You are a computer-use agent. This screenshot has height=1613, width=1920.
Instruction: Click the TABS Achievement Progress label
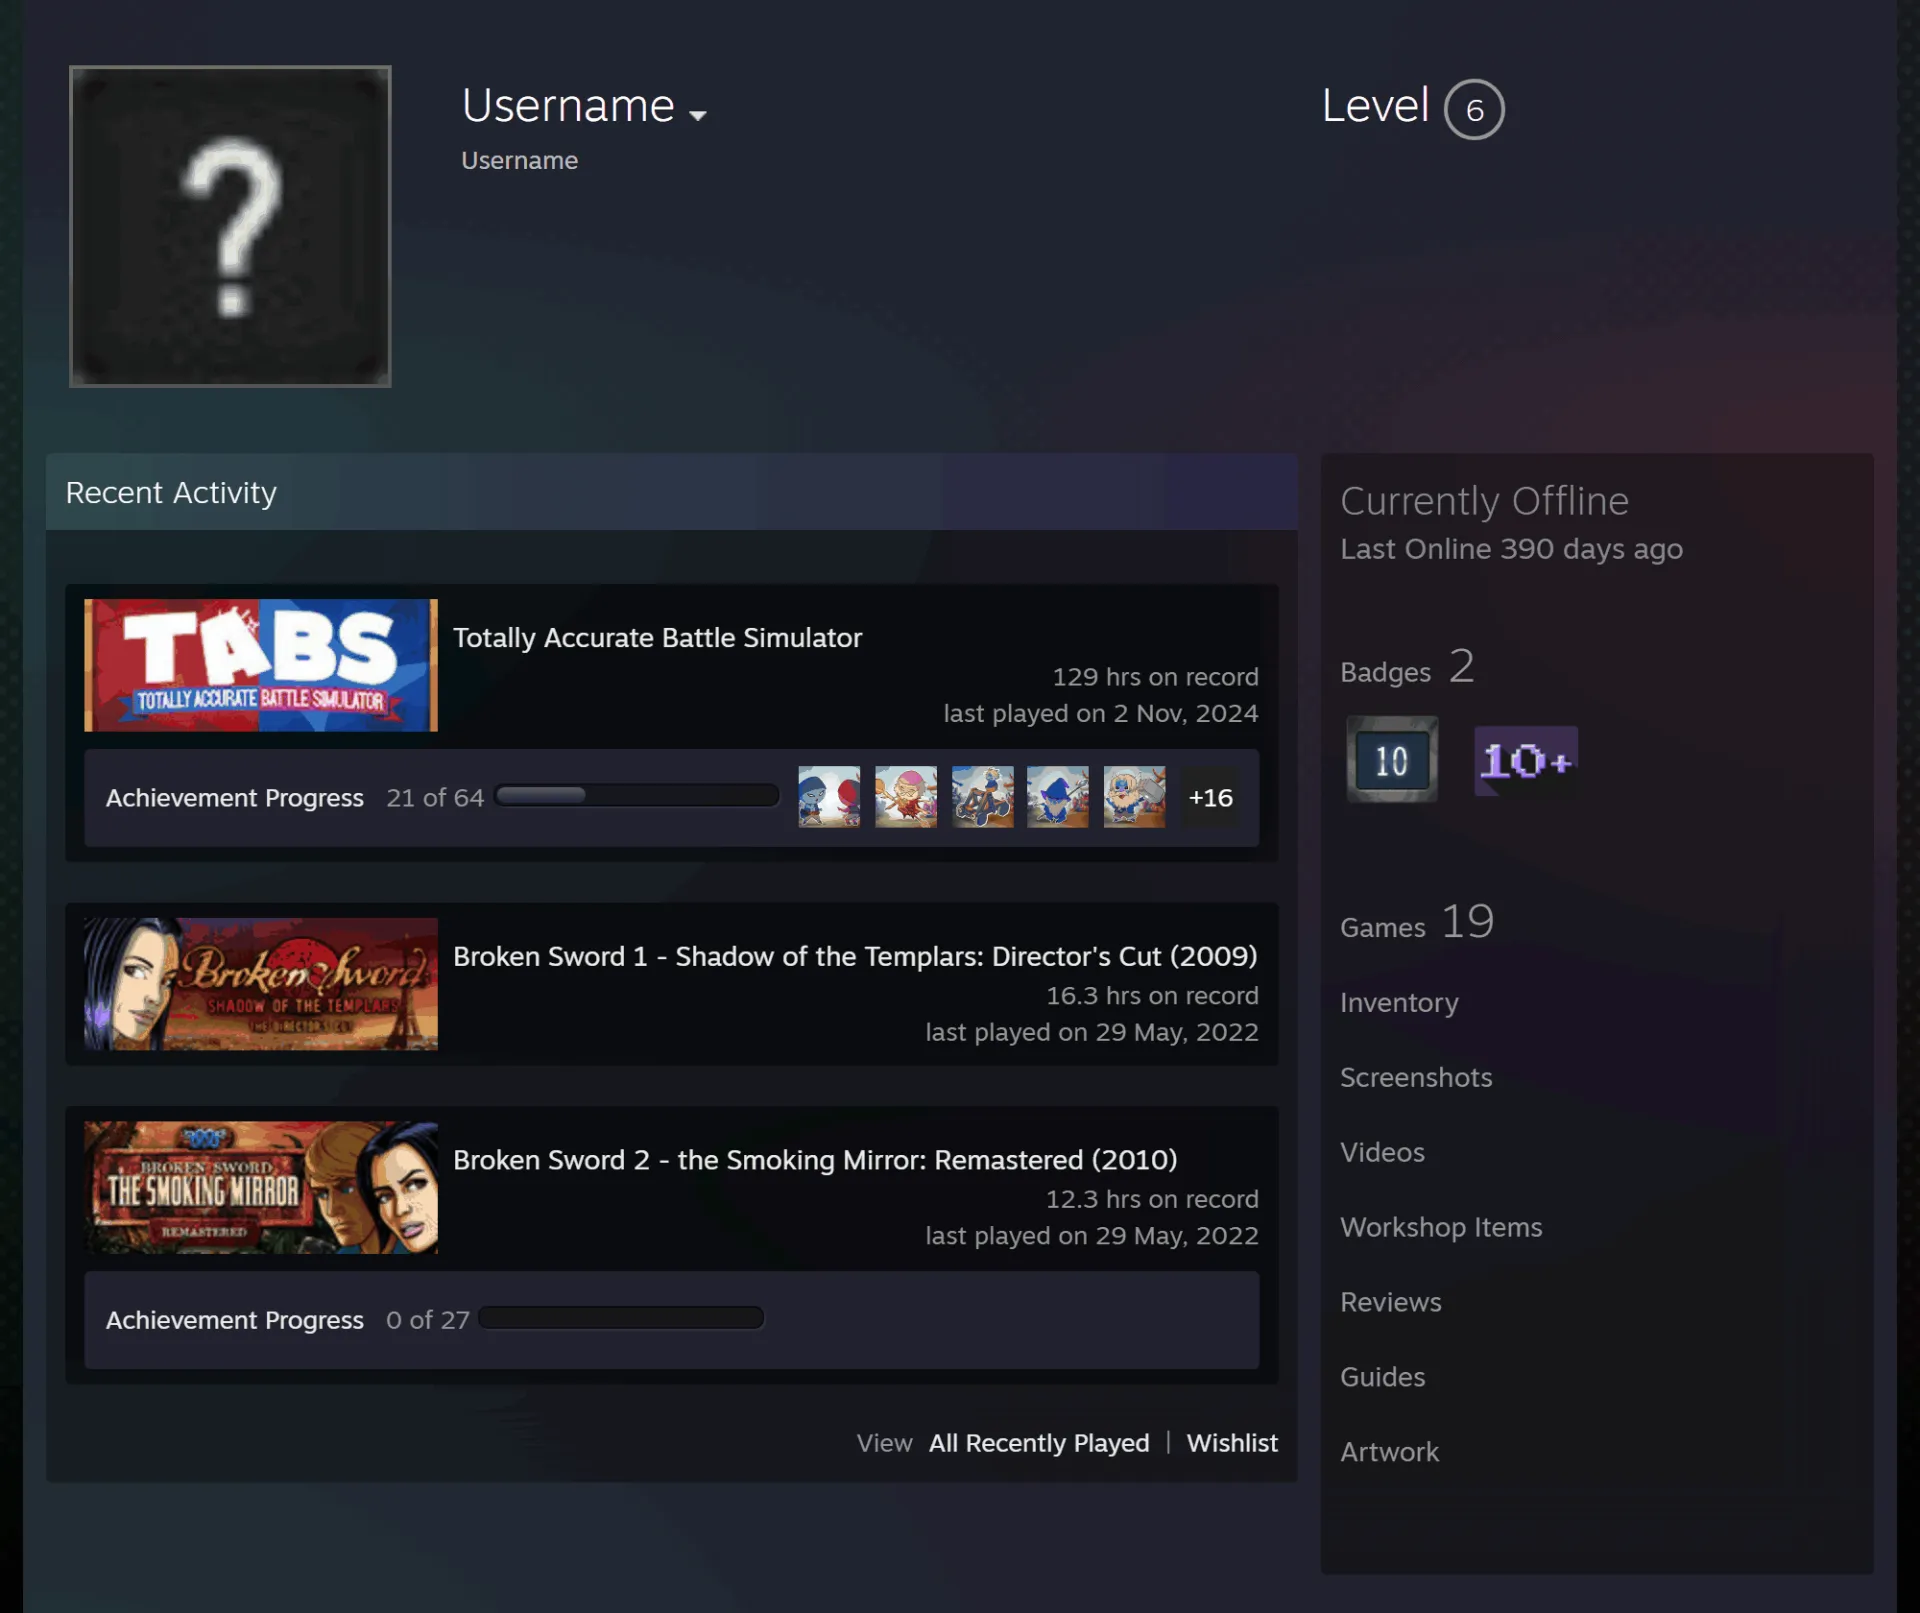[x=235, y=798]
